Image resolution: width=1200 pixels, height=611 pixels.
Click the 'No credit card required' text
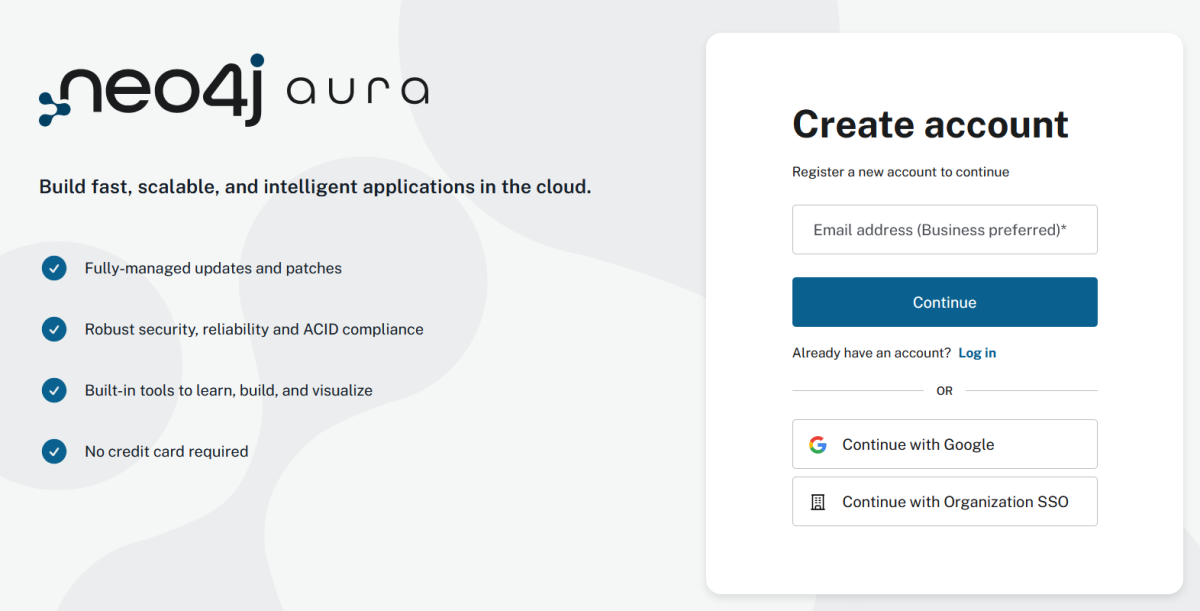pos(166,452)
